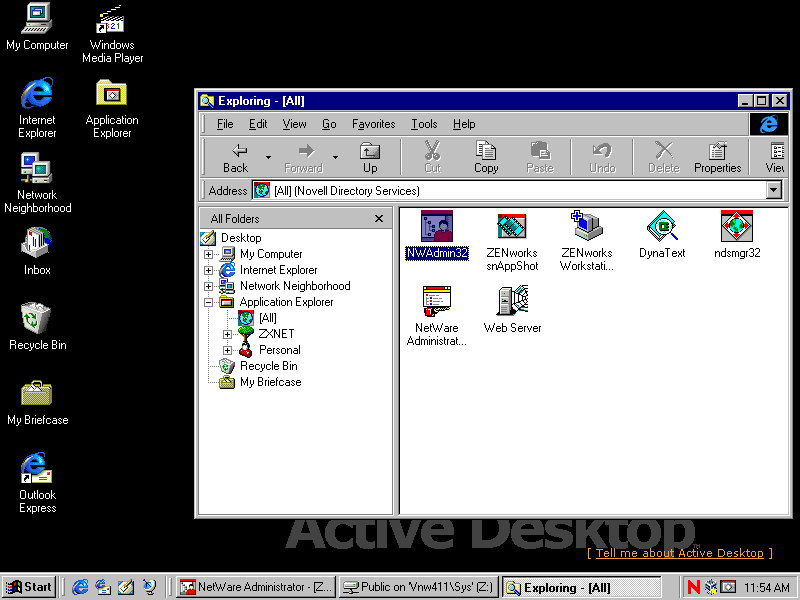Viewport: 800px width, 600px height.
Task: Launch Outlook Express from quick launch
Action: coord(103,587)
